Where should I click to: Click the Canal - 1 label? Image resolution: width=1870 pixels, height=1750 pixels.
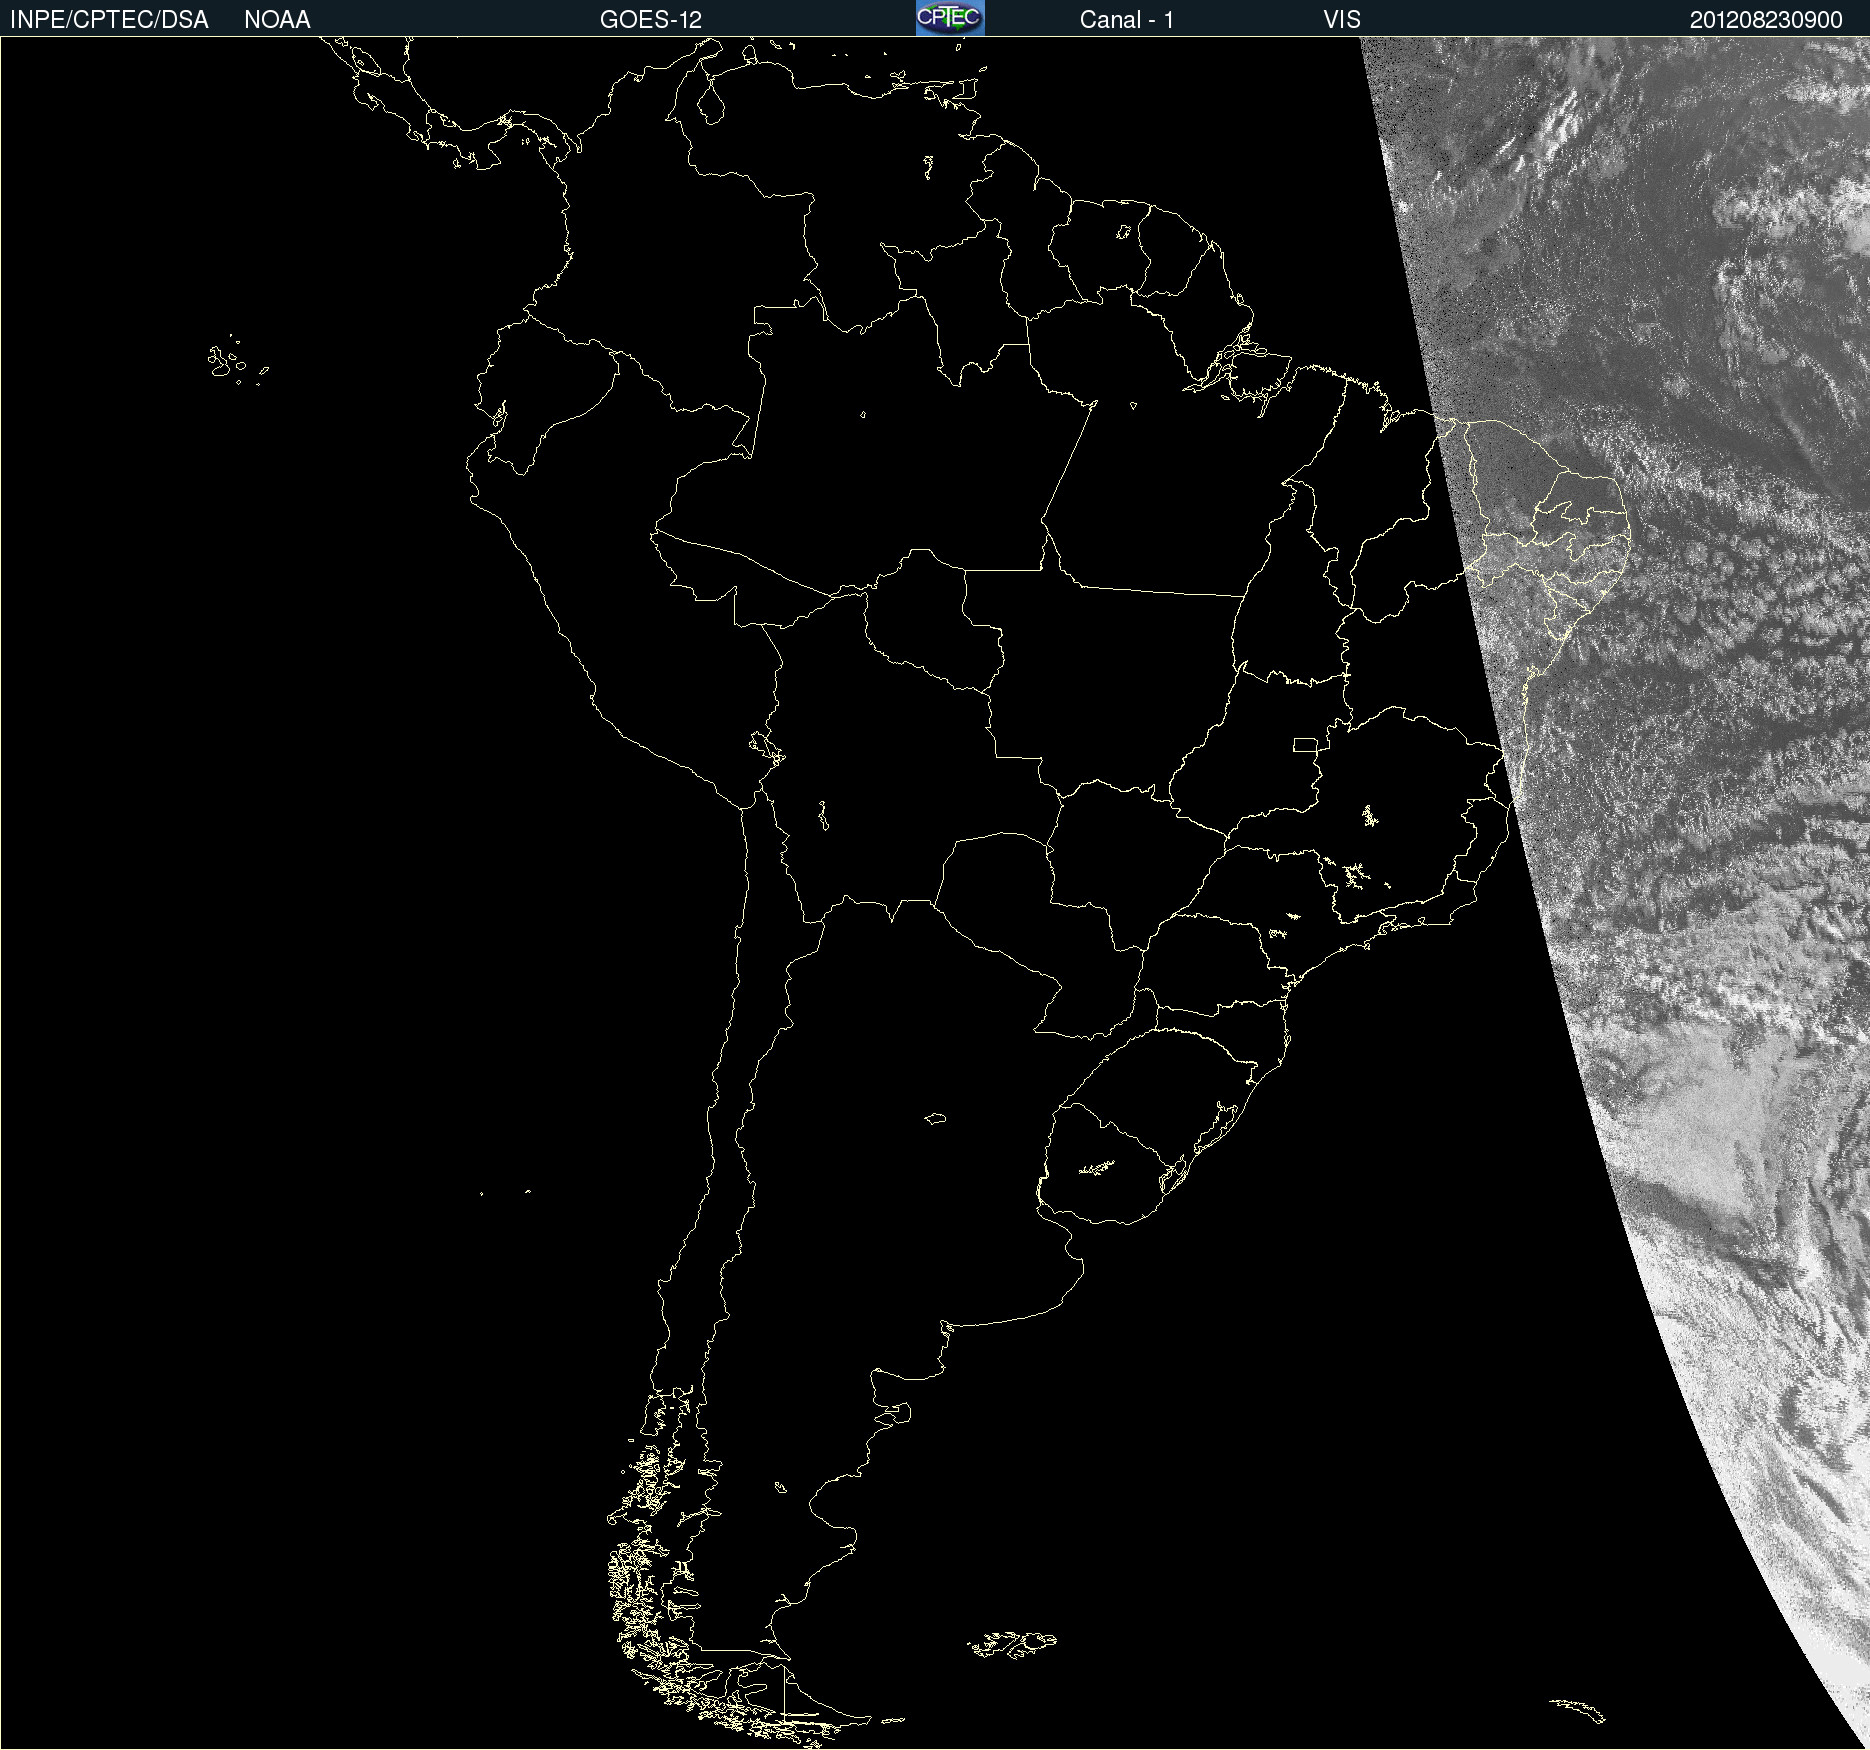(x=1126, y=20)
